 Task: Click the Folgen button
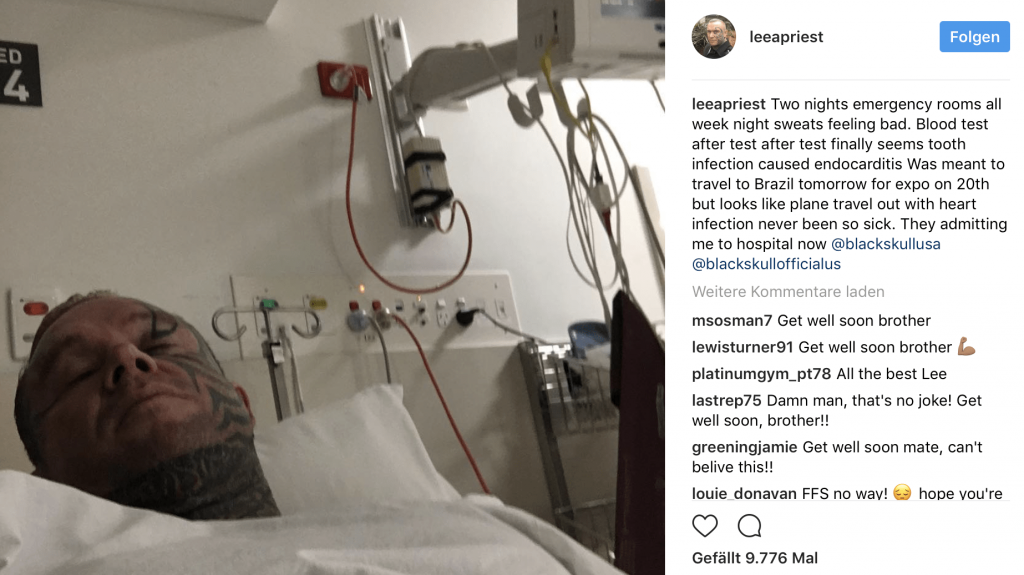pyautogui.click(x=974, y=37)
